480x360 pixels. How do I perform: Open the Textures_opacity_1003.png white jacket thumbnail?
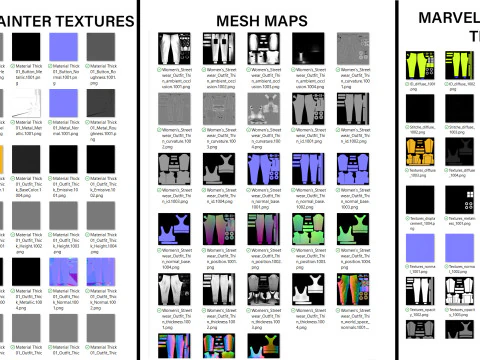click(x=459, y=291)
